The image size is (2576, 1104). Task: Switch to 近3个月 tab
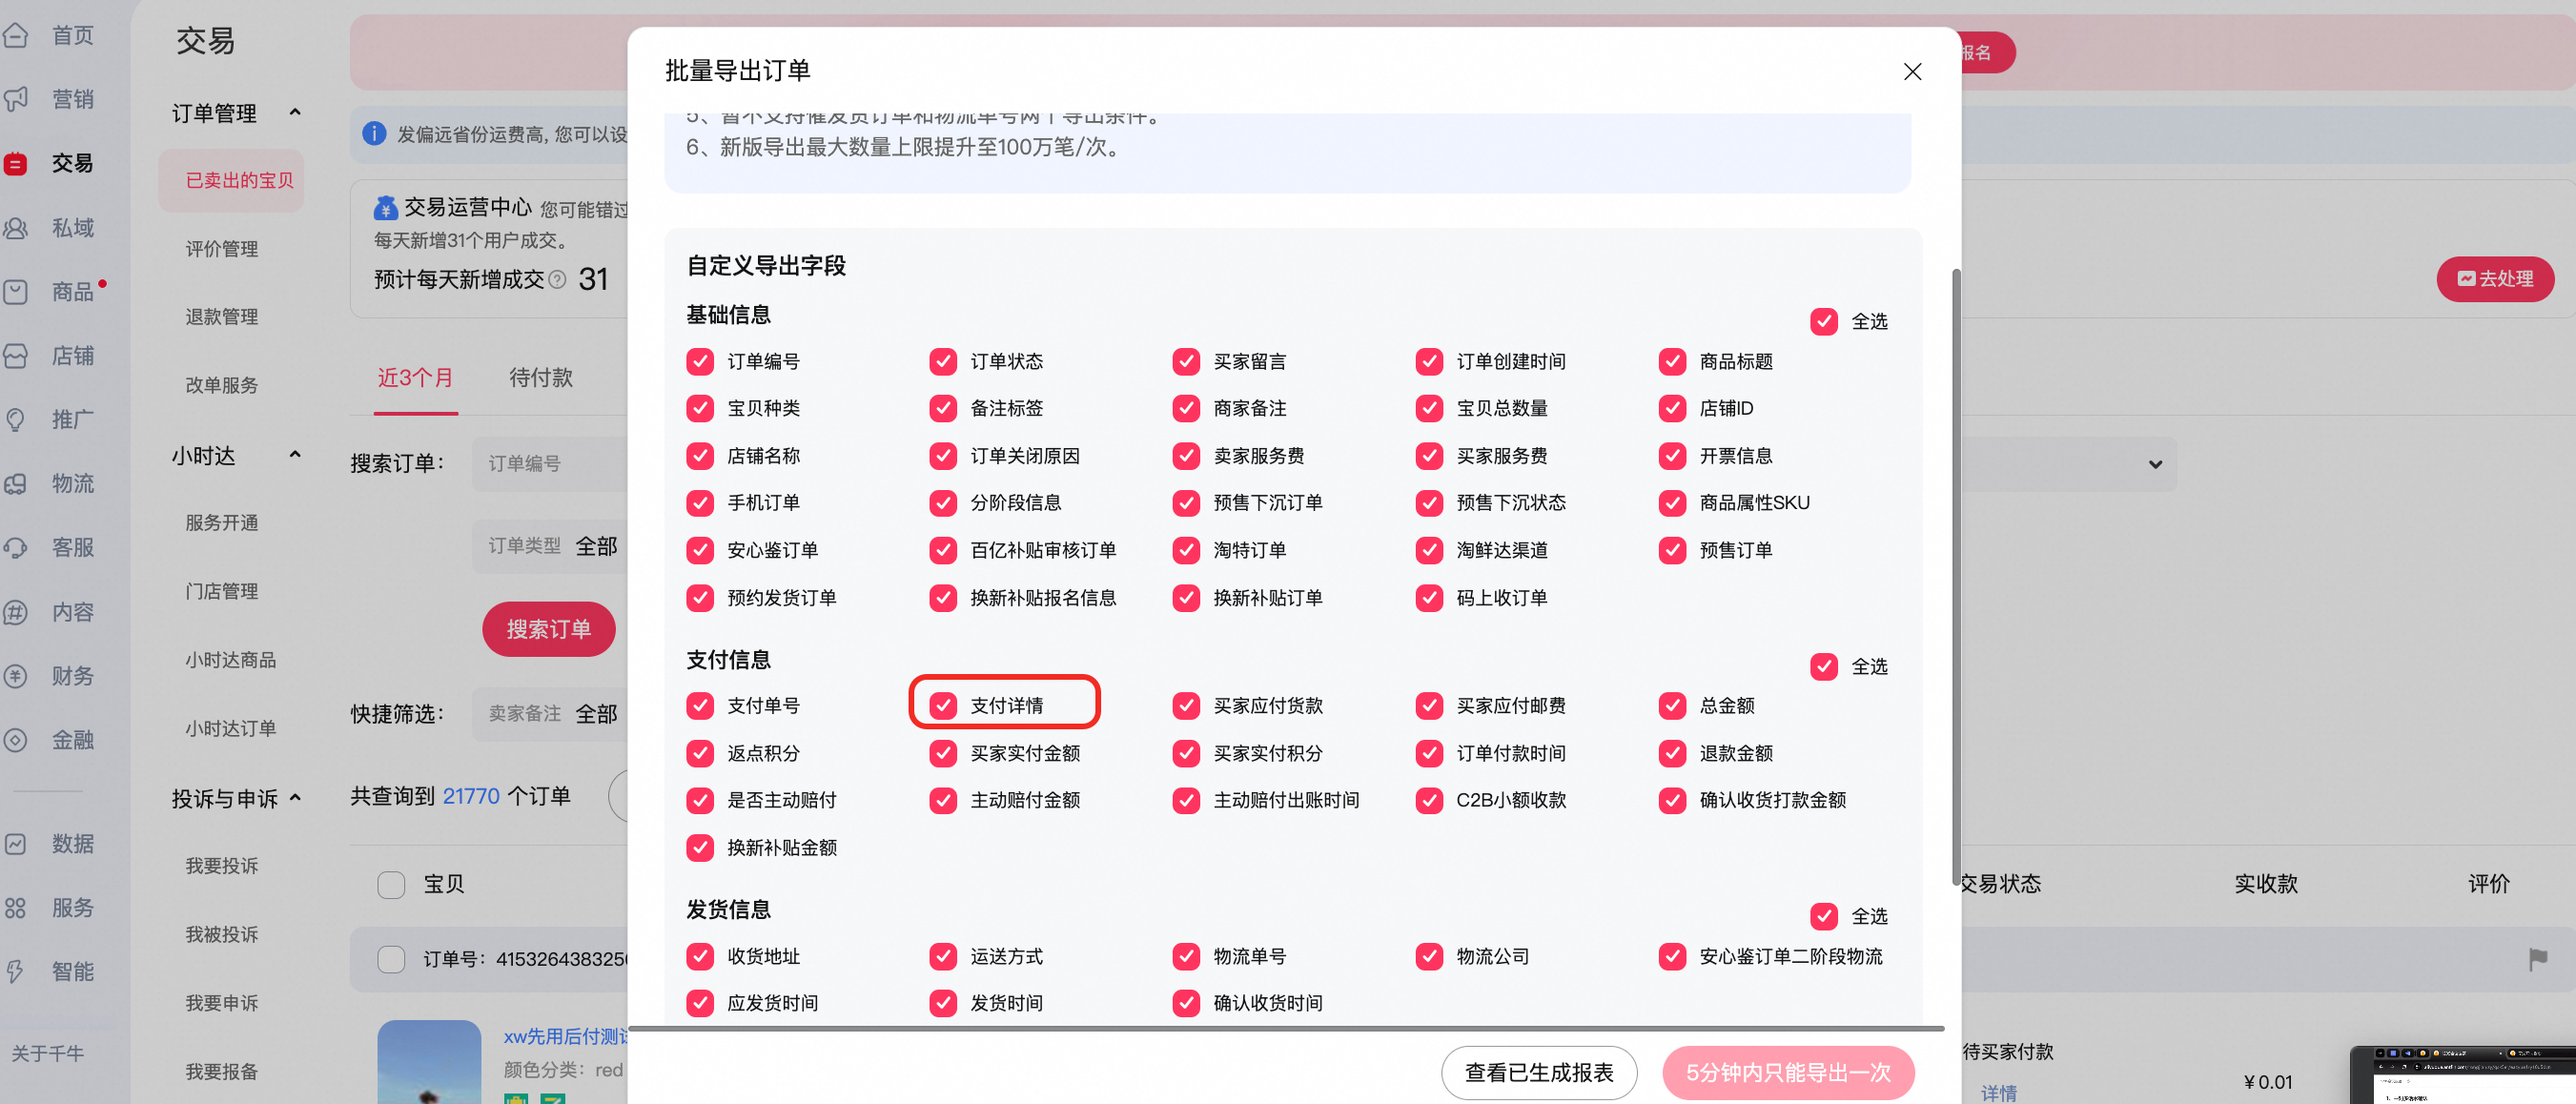coord(415,378)
